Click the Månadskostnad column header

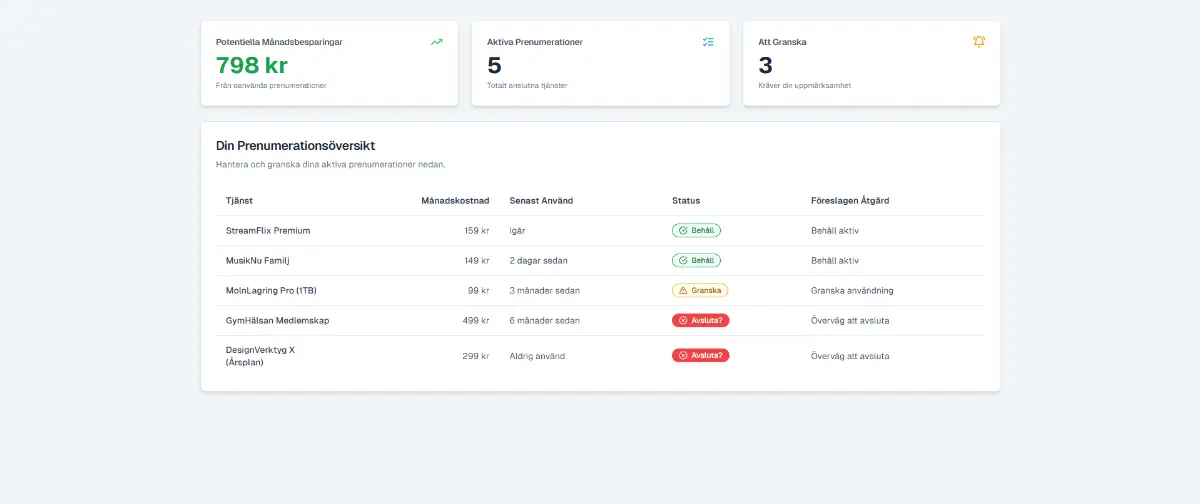[455, 200]
